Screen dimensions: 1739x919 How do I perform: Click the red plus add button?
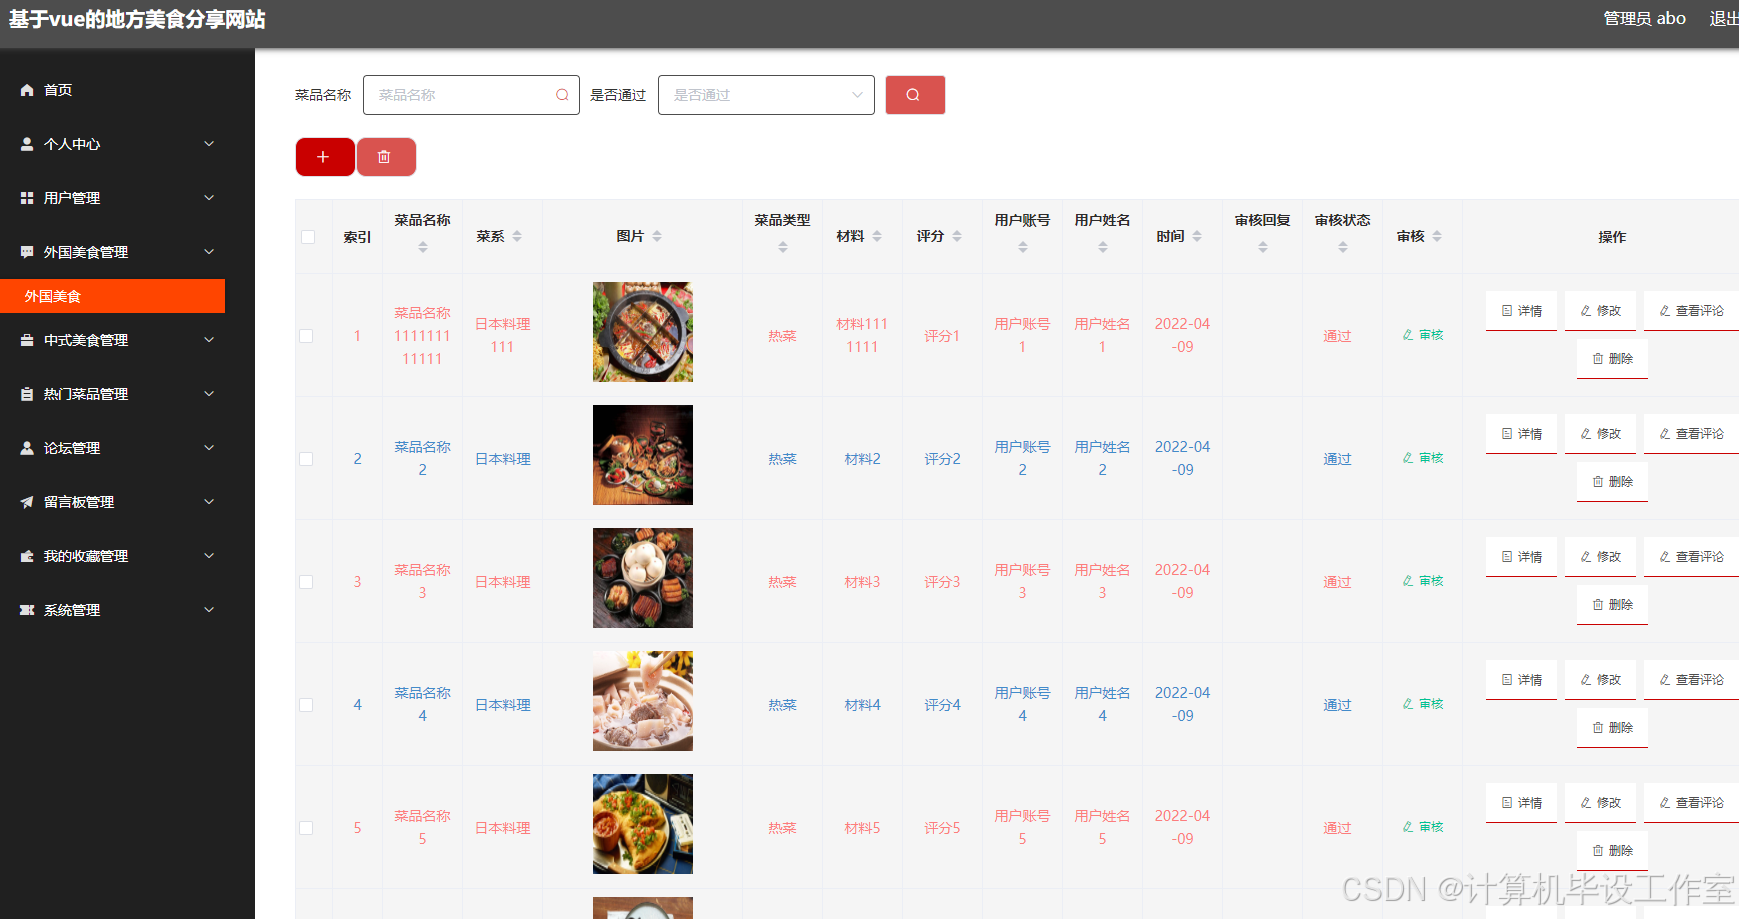(x=325, y=157)
